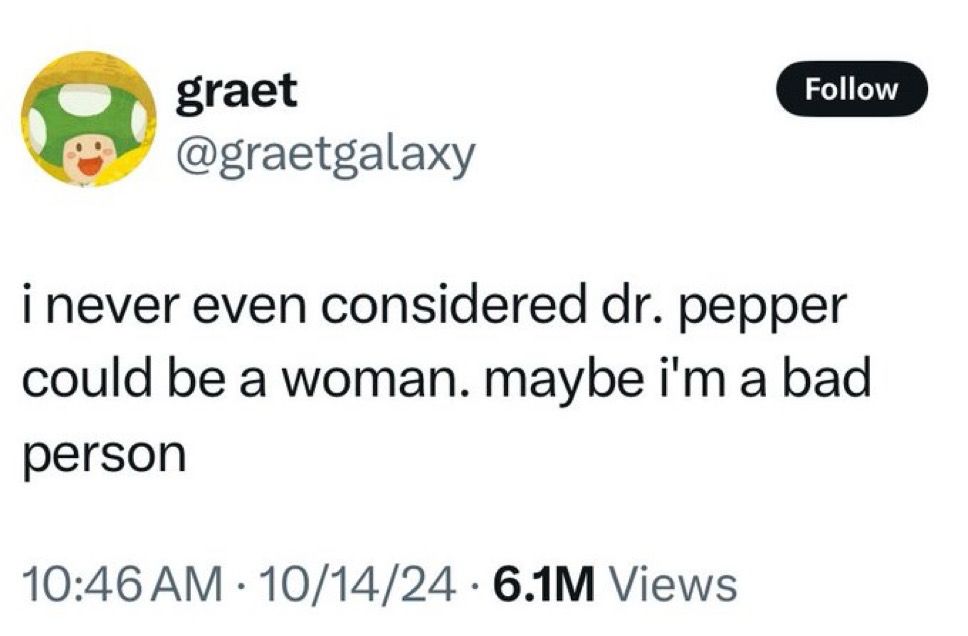This screenshot has width=968, height=636.
Task: Click the word "could" starting second line
Action: (87, 378)
